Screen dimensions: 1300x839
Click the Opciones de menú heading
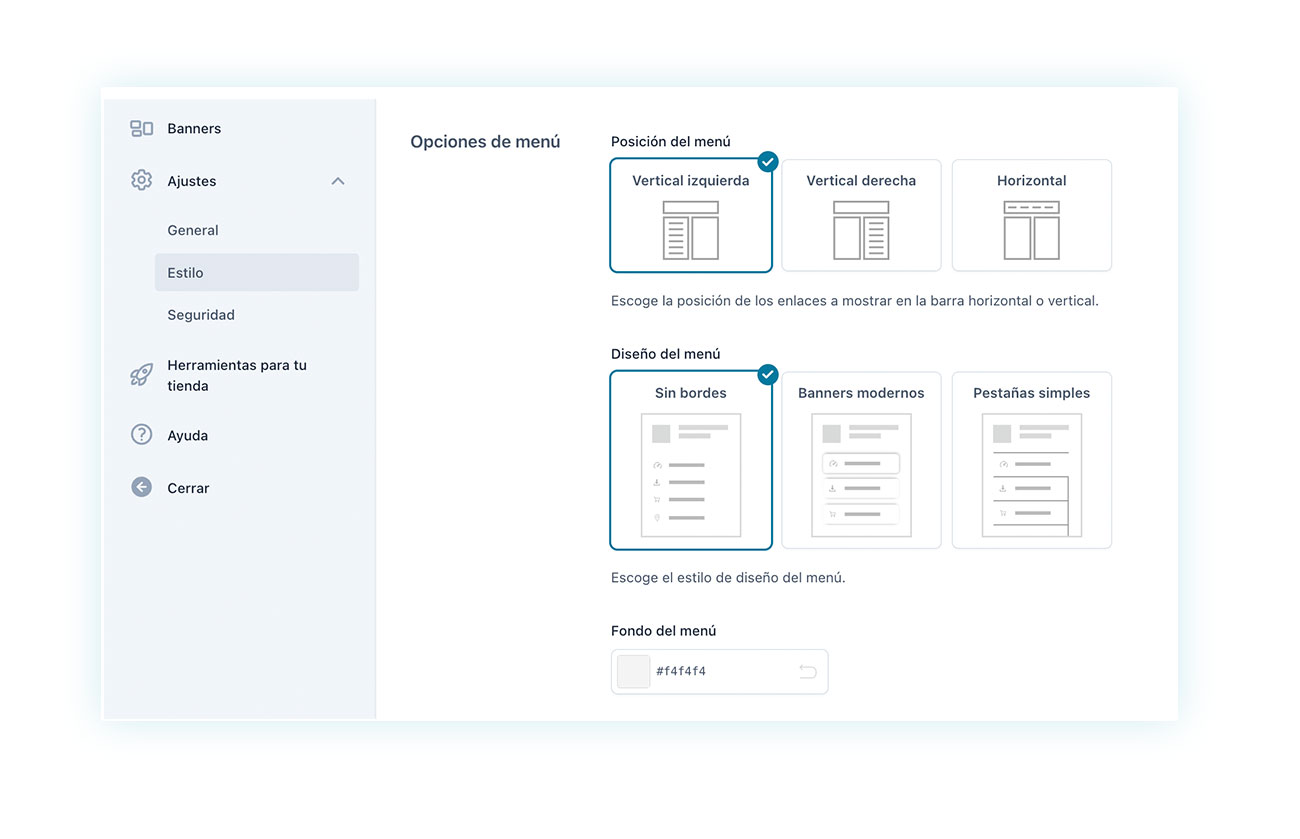pos(485,142)
